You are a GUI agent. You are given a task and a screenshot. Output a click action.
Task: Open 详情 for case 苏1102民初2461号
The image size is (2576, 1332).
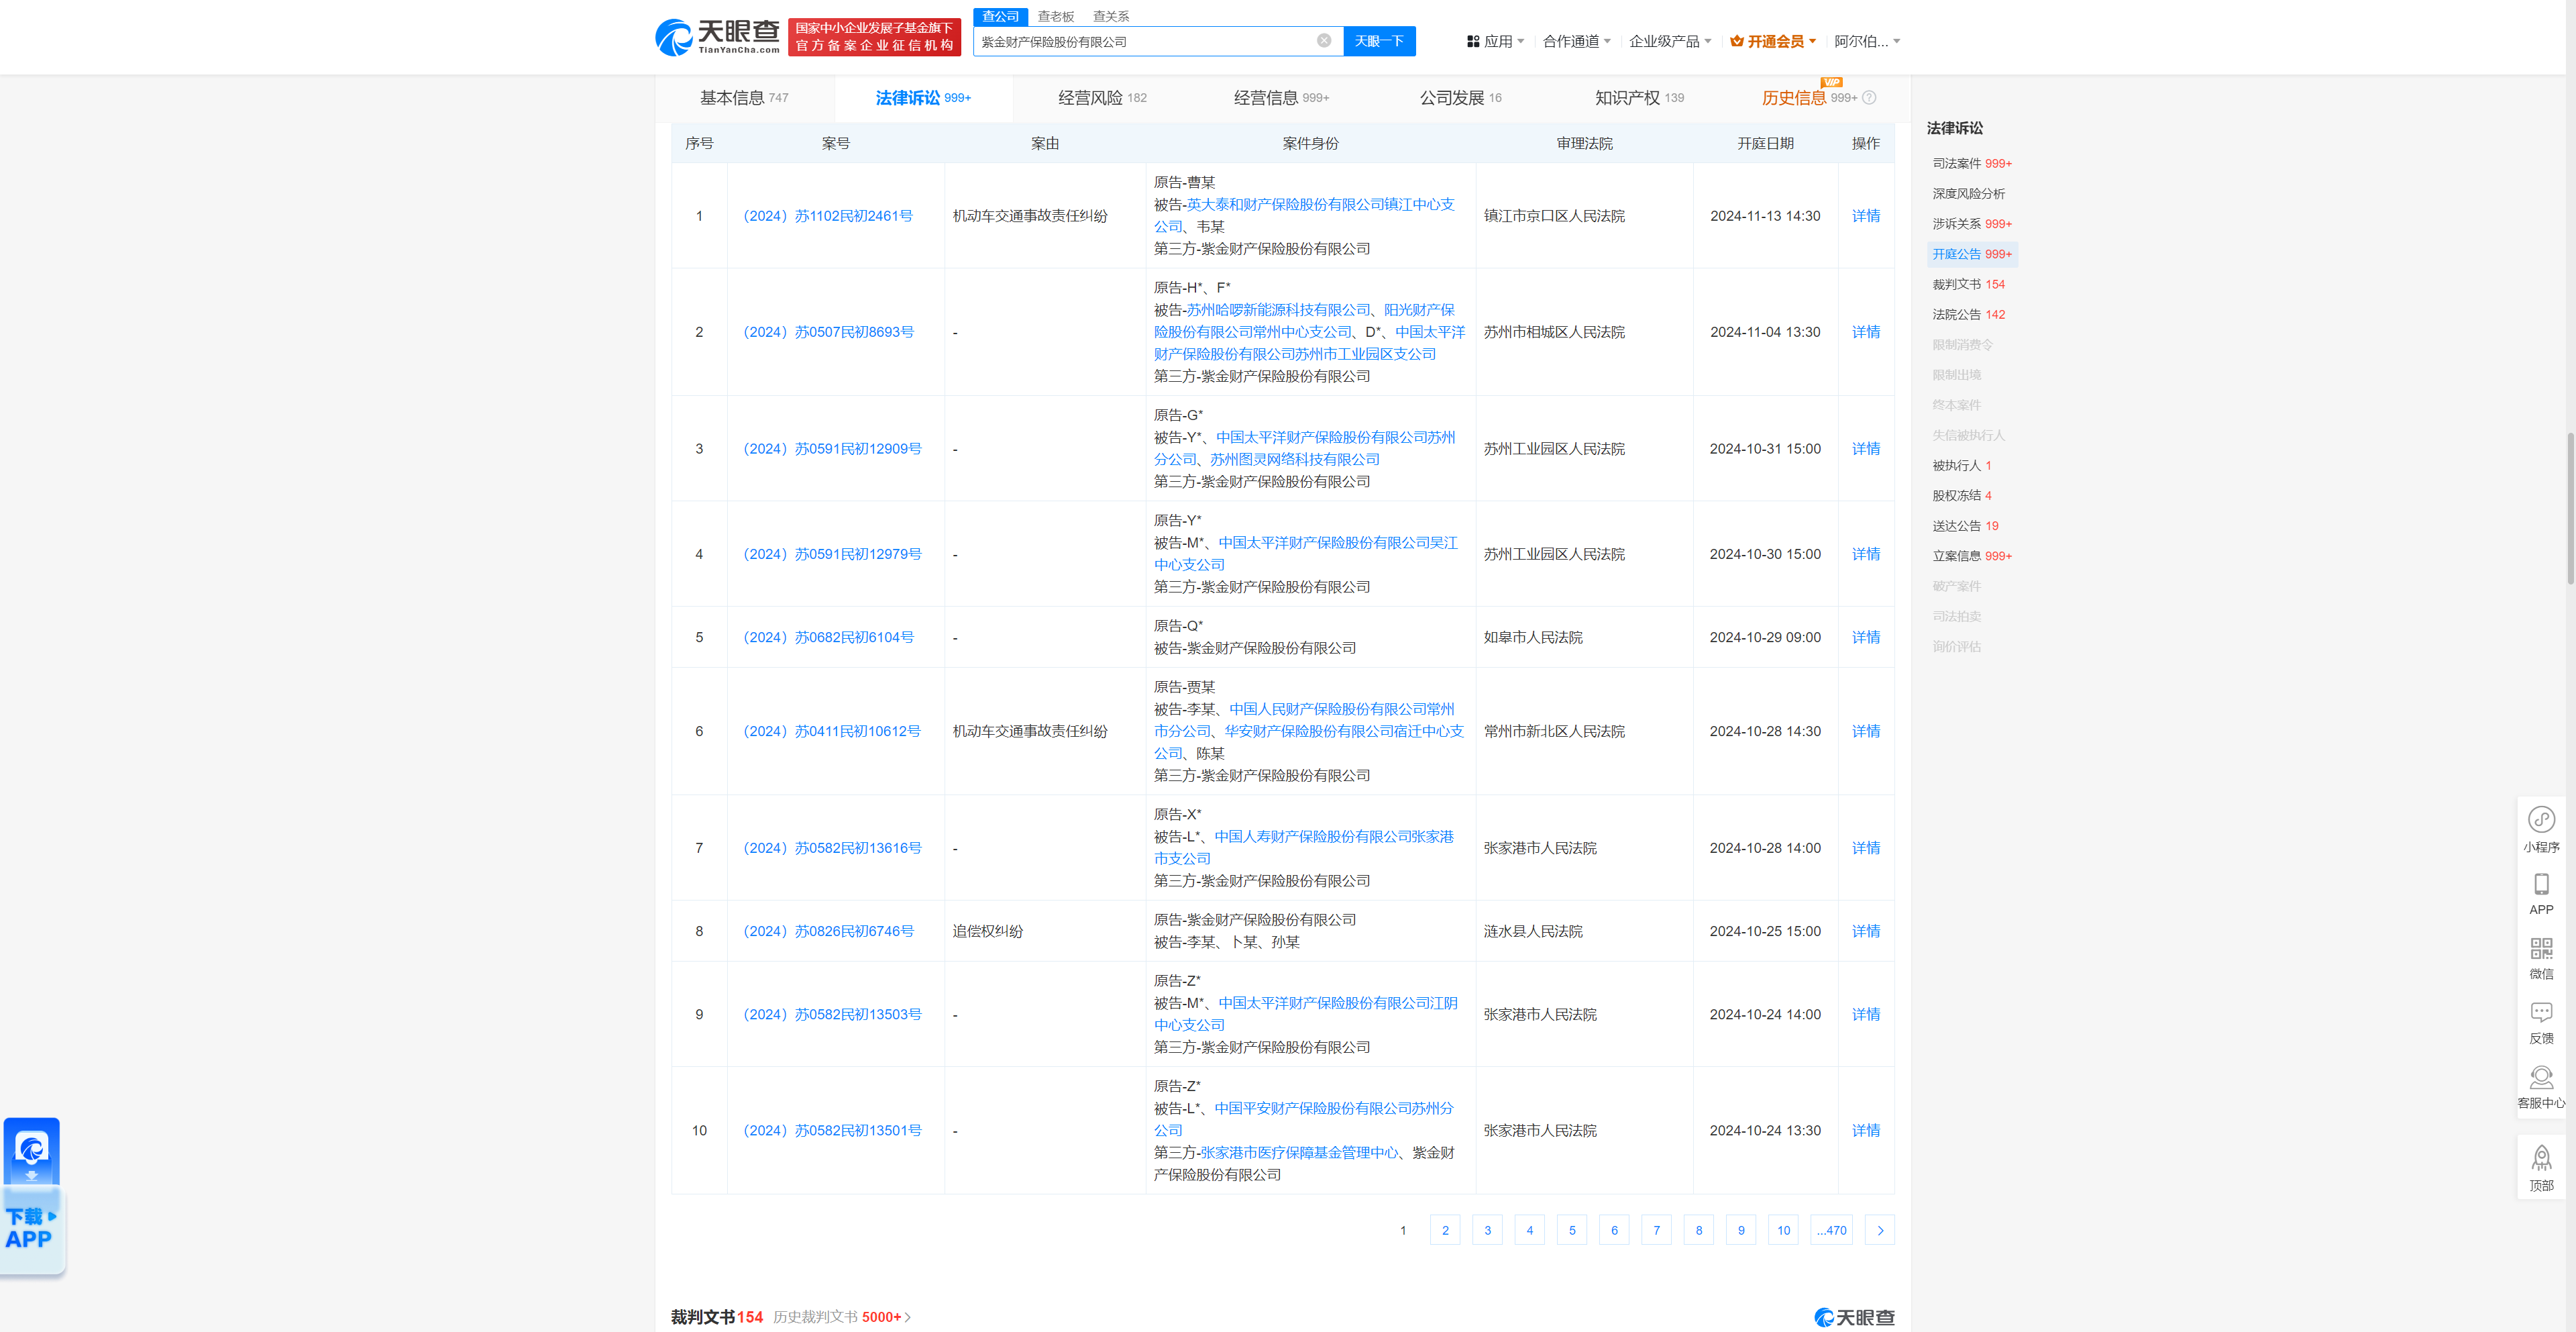point(1865,216)
